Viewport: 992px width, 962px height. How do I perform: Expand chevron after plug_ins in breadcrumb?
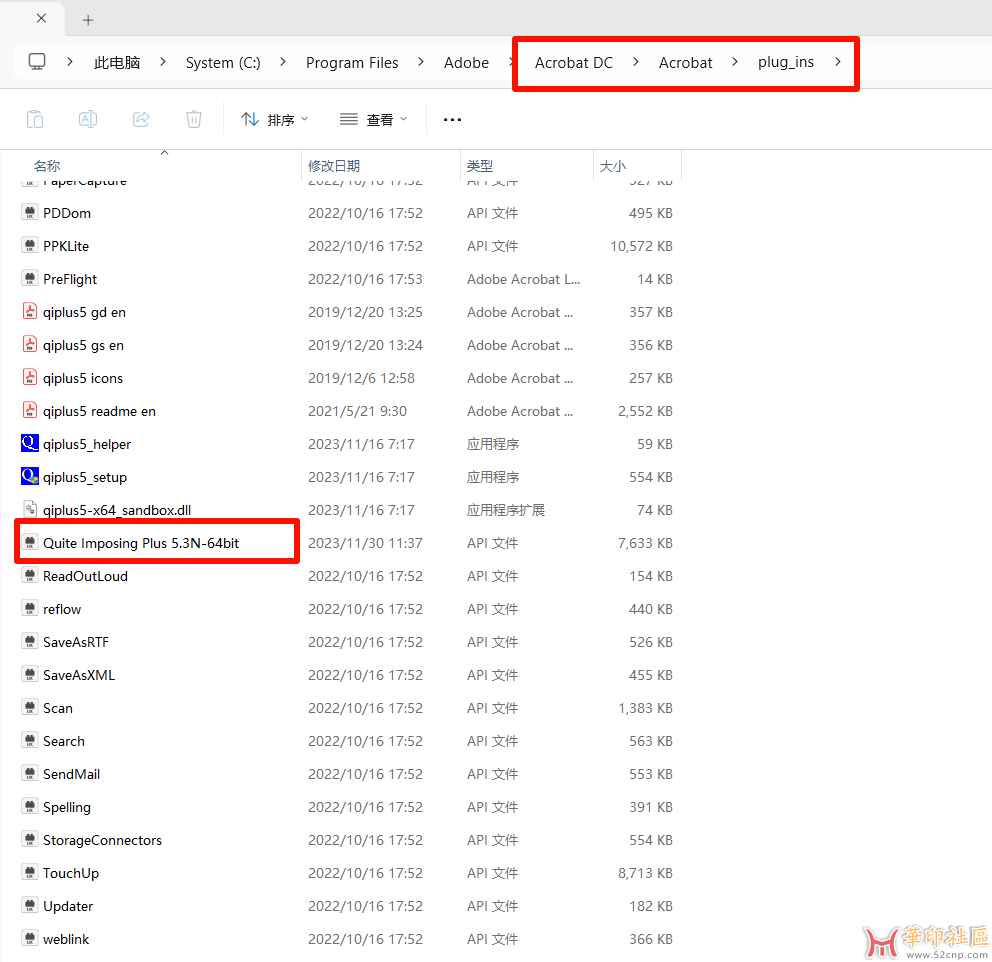pos(838,62)
